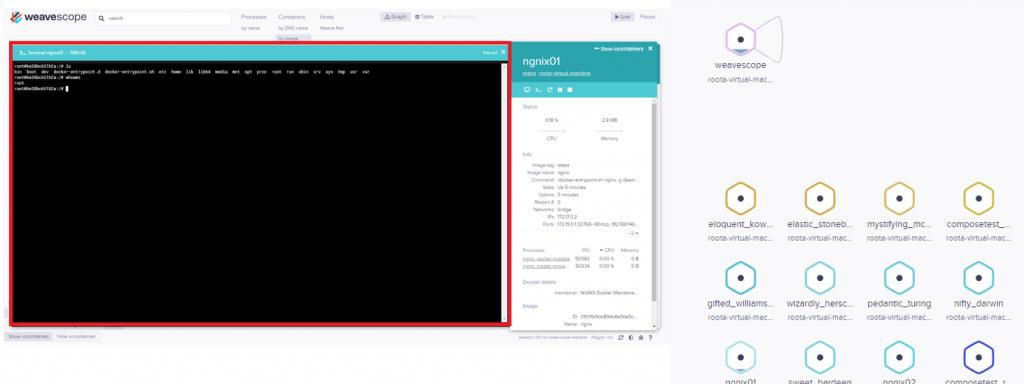Stop the ngnix01 container with stop icon
1024x384 pixels.
pyautogui.click(x=570, y=89)
